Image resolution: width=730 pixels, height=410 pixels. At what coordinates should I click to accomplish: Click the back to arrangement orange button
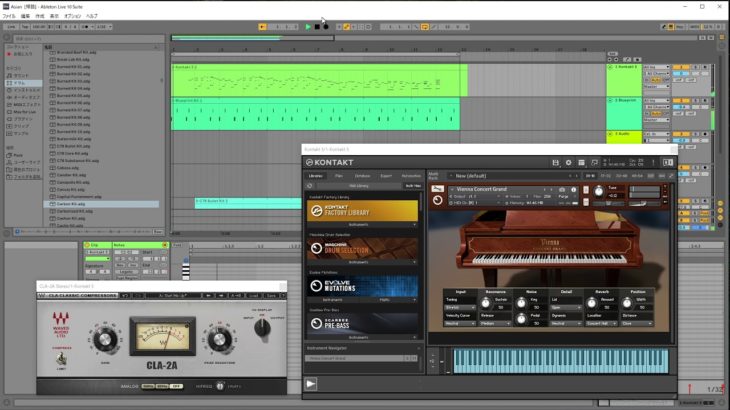click(x=263, y=27)
